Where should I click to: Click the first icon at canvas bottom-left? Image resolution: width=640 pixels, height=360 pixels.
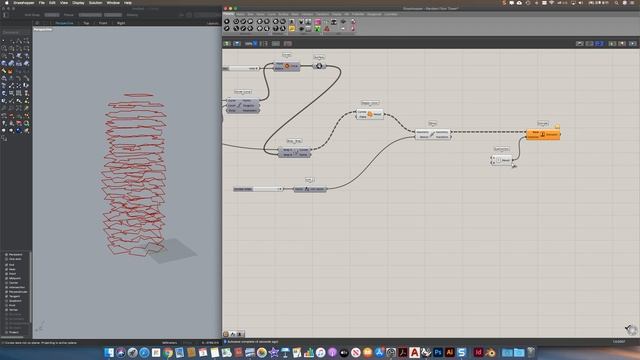click(x=226, y=334)
